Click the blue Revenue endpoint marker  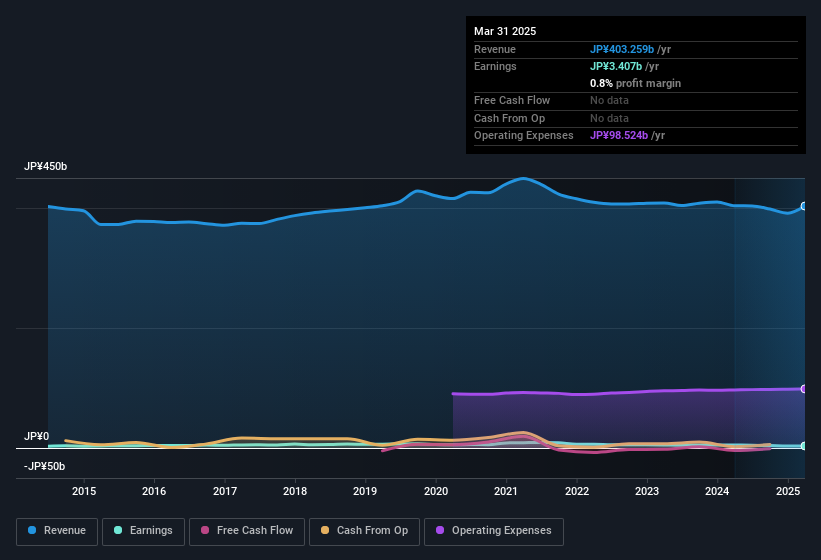coord(804,206)
